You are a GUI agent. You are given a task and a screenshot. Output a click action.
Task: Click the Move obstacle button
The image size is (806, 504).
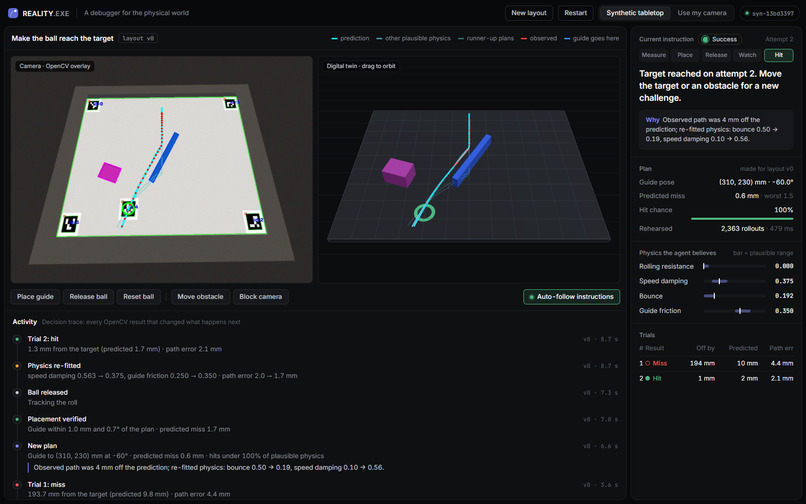pyautogui.click(x=200, y=297)
